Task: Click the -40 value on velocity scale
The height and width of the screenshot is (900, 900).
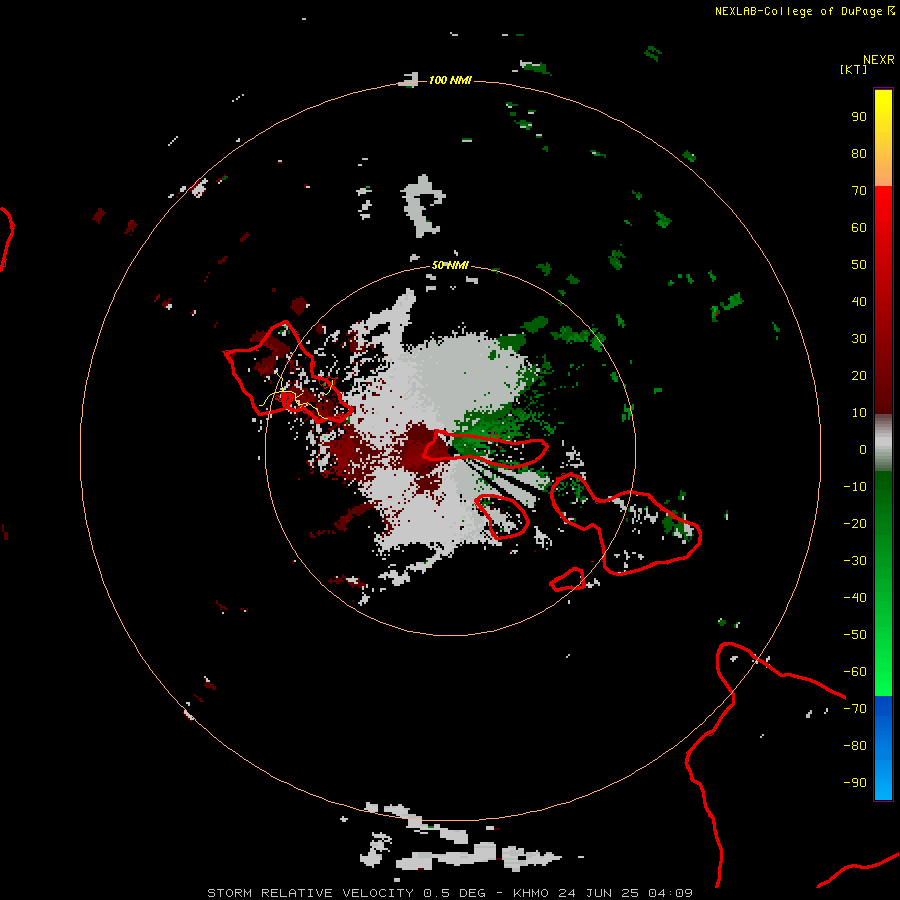Action: click(x=855, y=598)
